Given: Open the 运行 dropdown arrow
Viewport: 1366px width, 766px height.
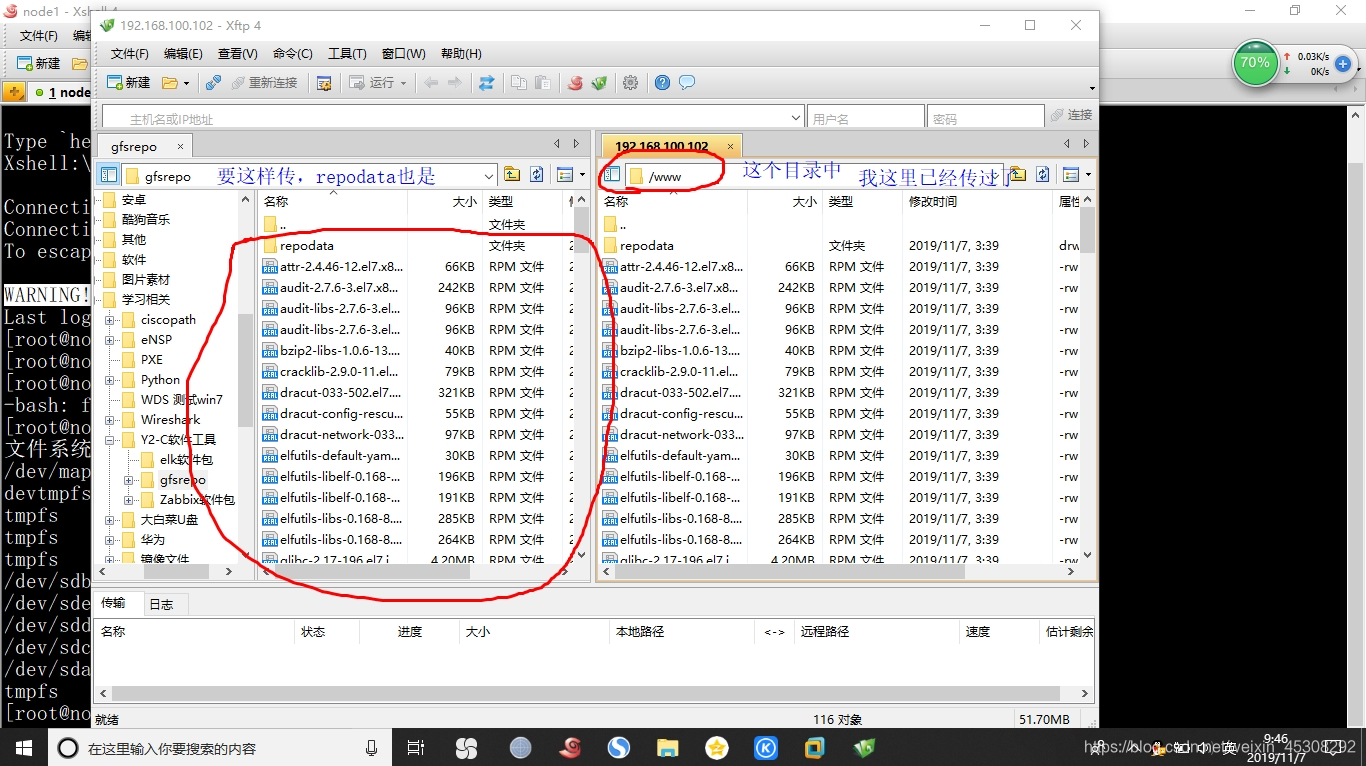Looking at the screenshot, I should pos(404,83).
